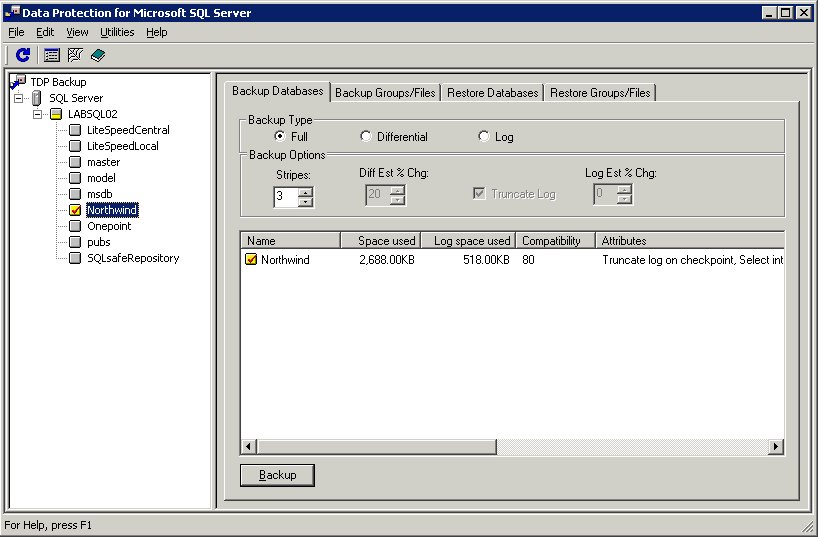This screenshot has height=537, width=820.
Task: Open the green help book icon
Action: (x=98, y=55)
